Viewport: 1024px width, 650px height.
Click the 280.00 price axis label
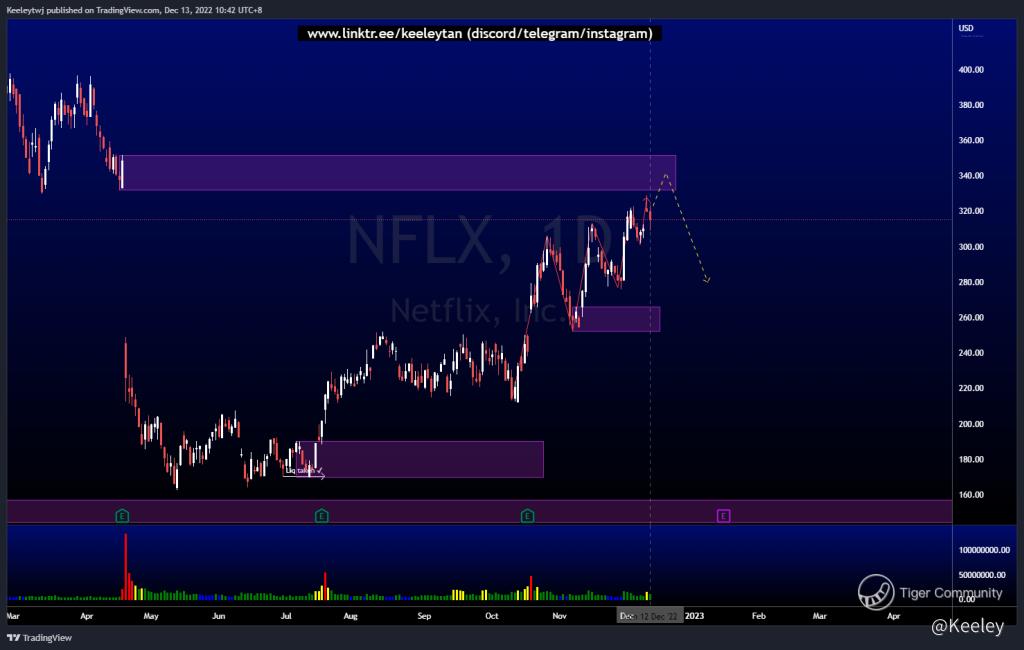971,282
